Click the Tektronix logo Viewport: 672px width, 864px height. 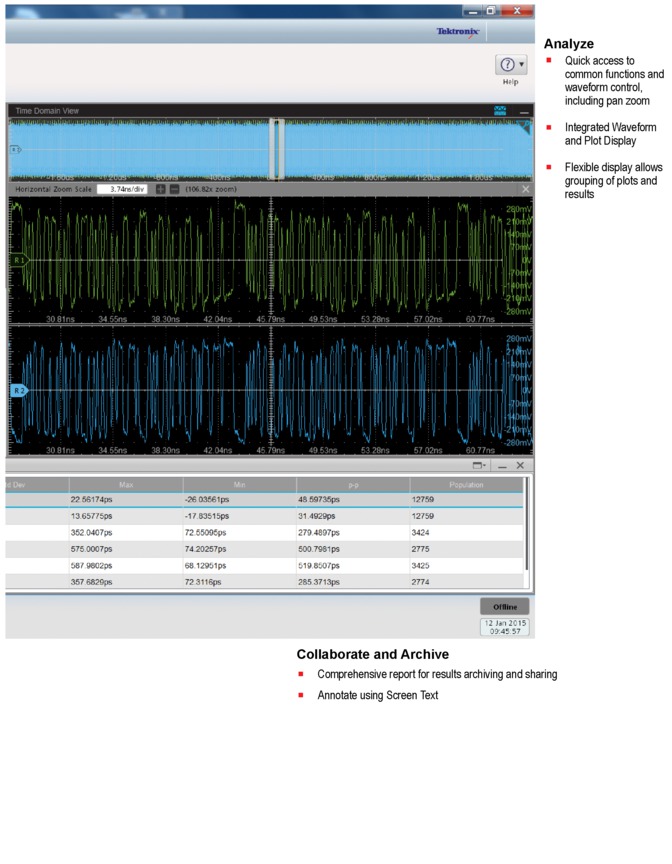click(x=458, y=32)
